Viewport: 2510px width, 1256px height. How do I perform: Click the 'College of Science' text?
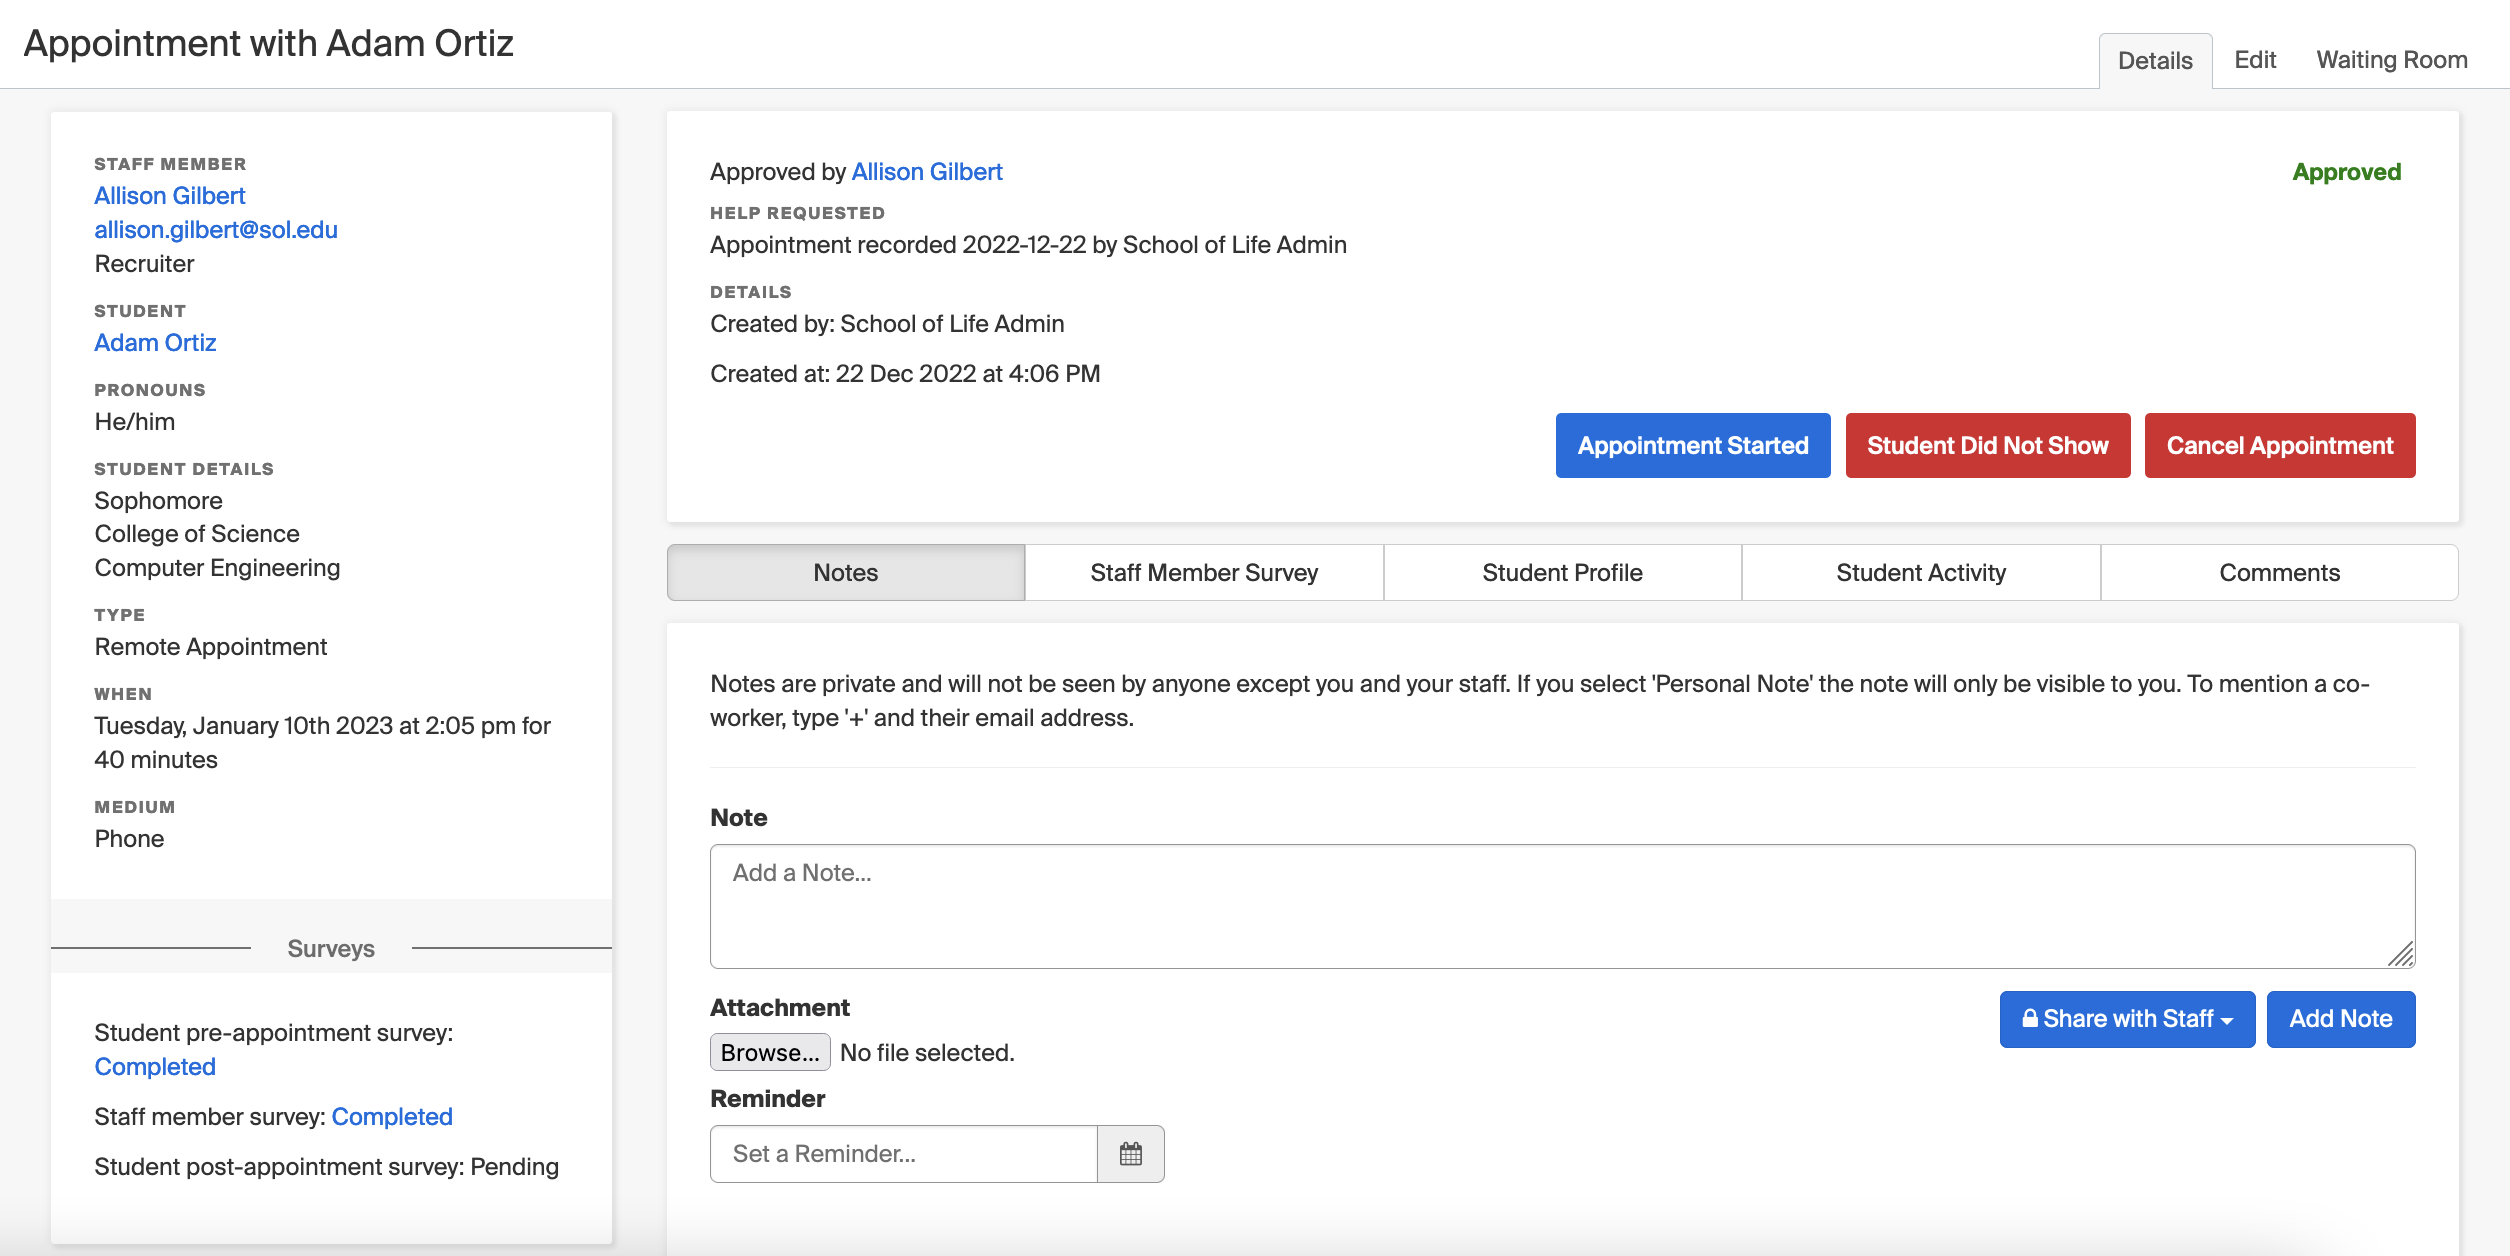pos(197,533)
